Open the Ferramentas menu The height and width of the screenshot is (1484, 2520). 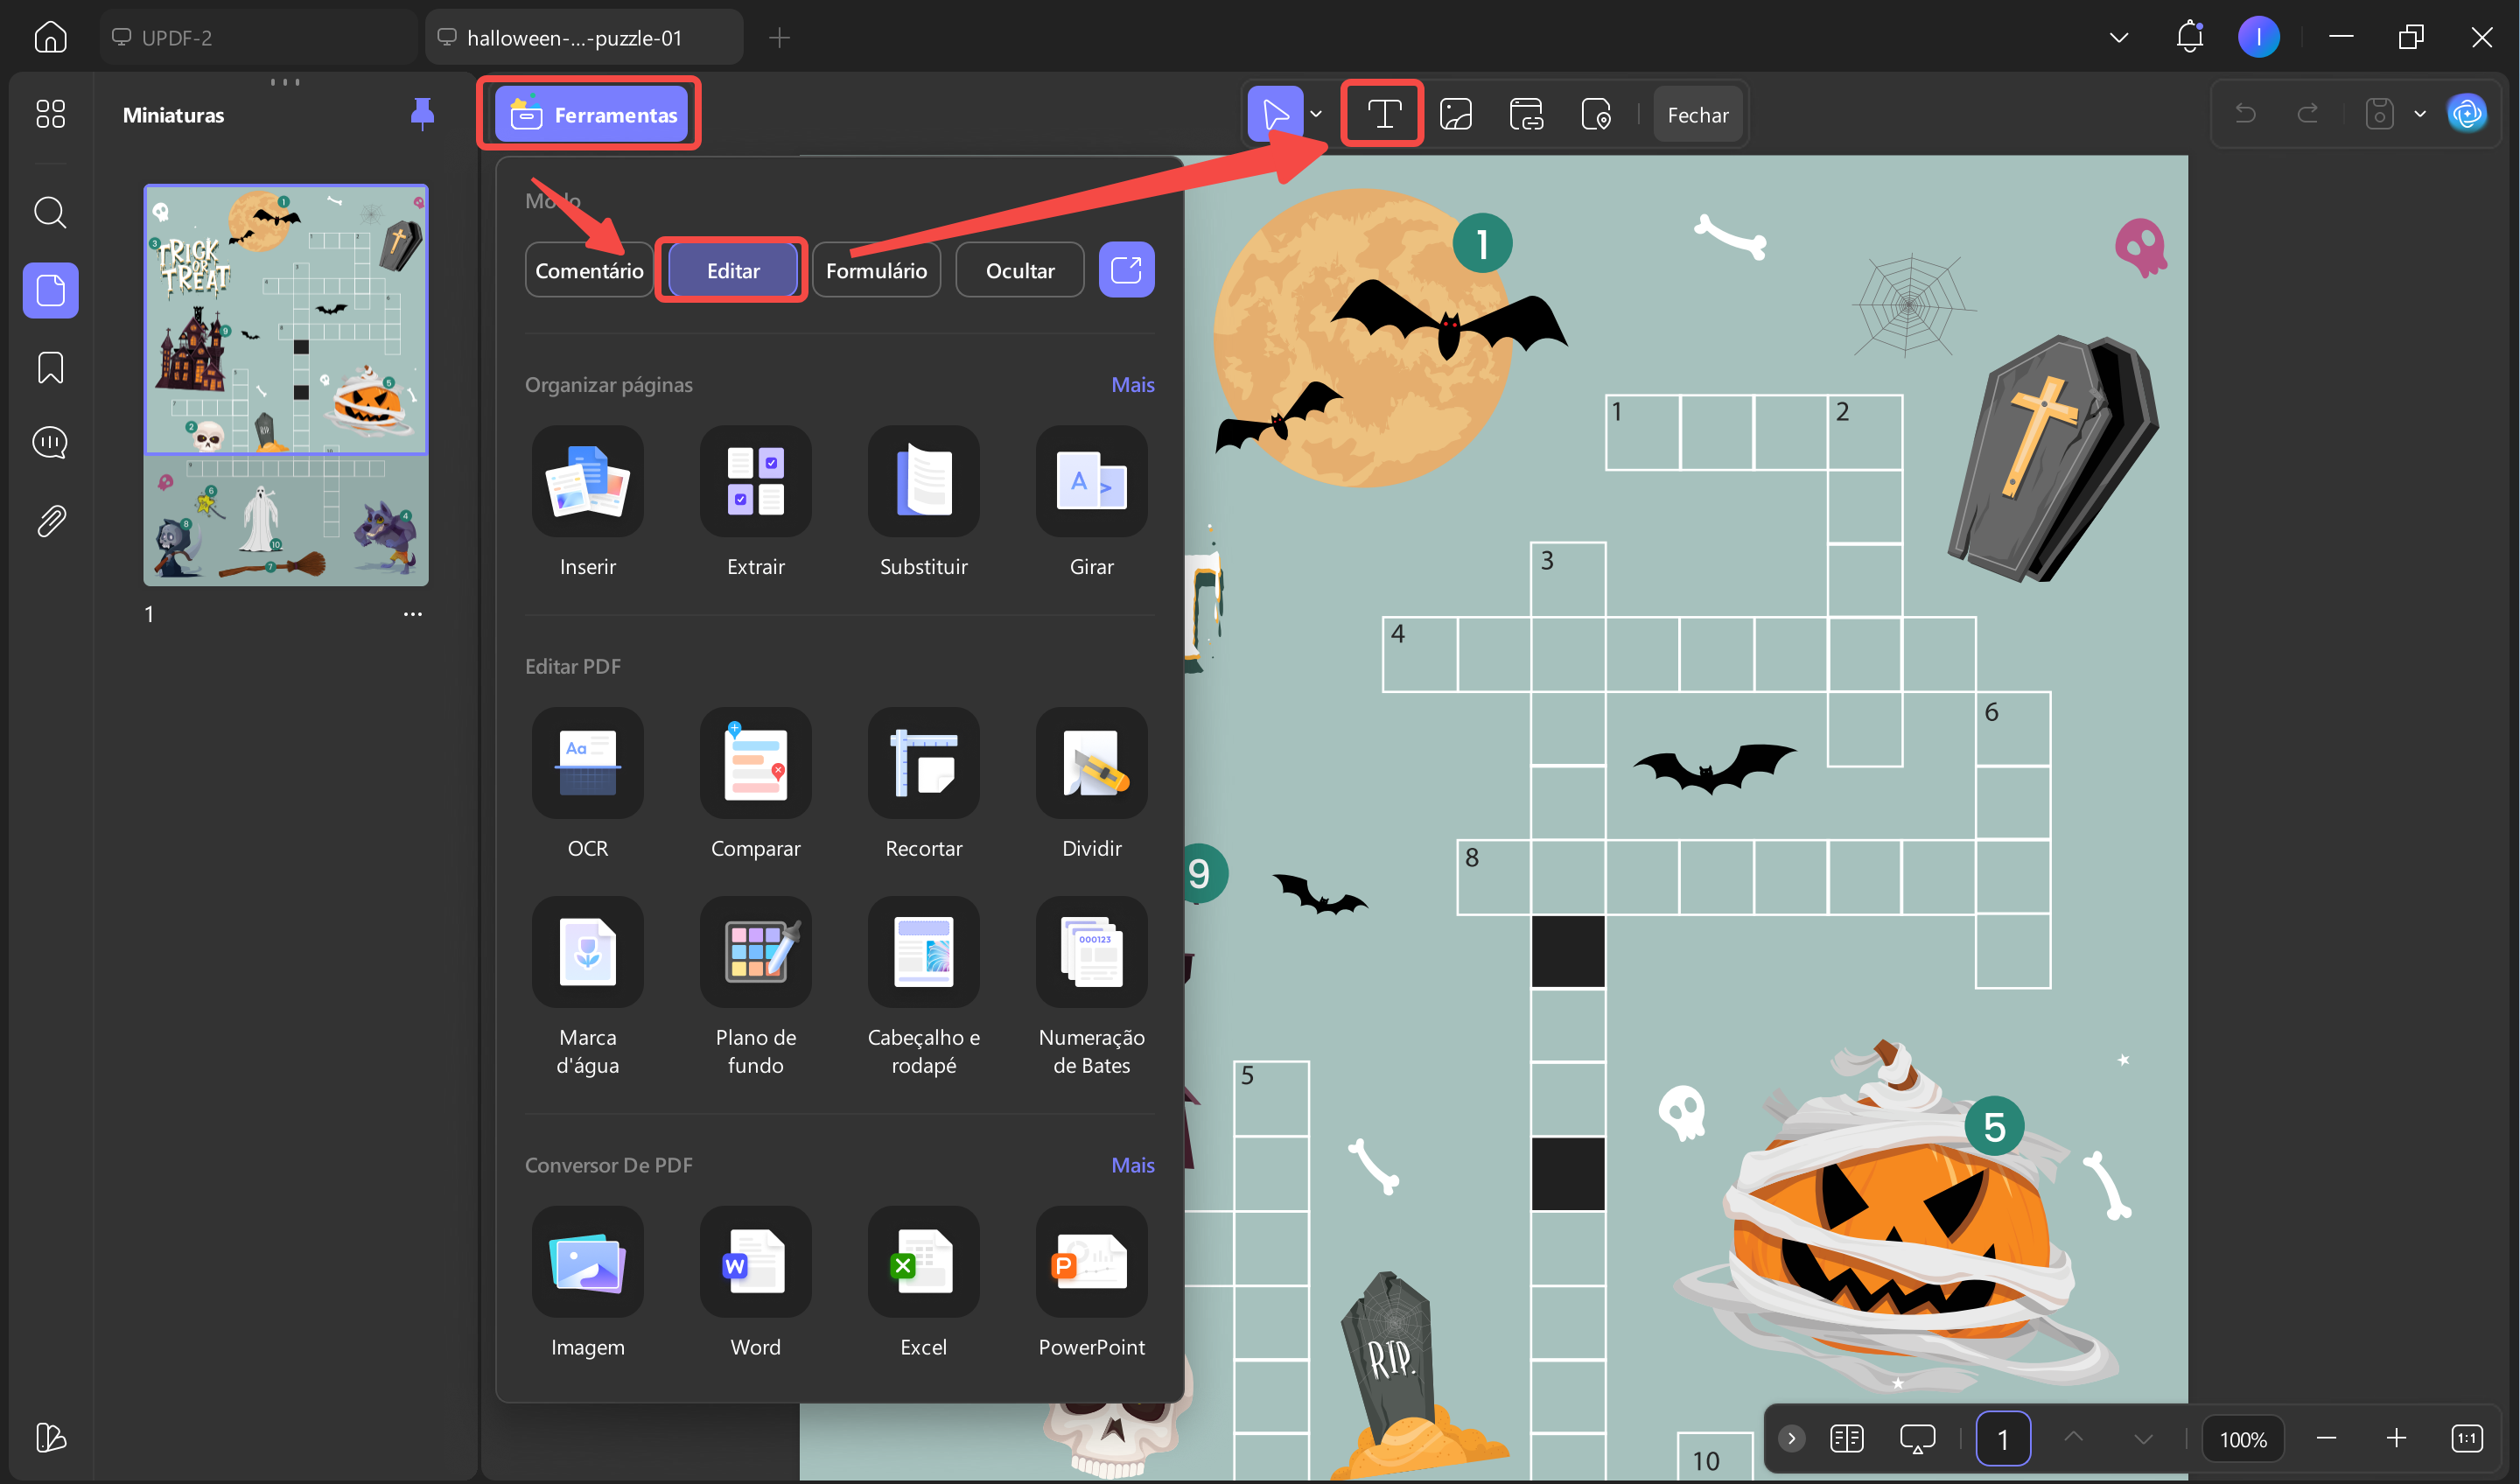(x=590, y=114)
